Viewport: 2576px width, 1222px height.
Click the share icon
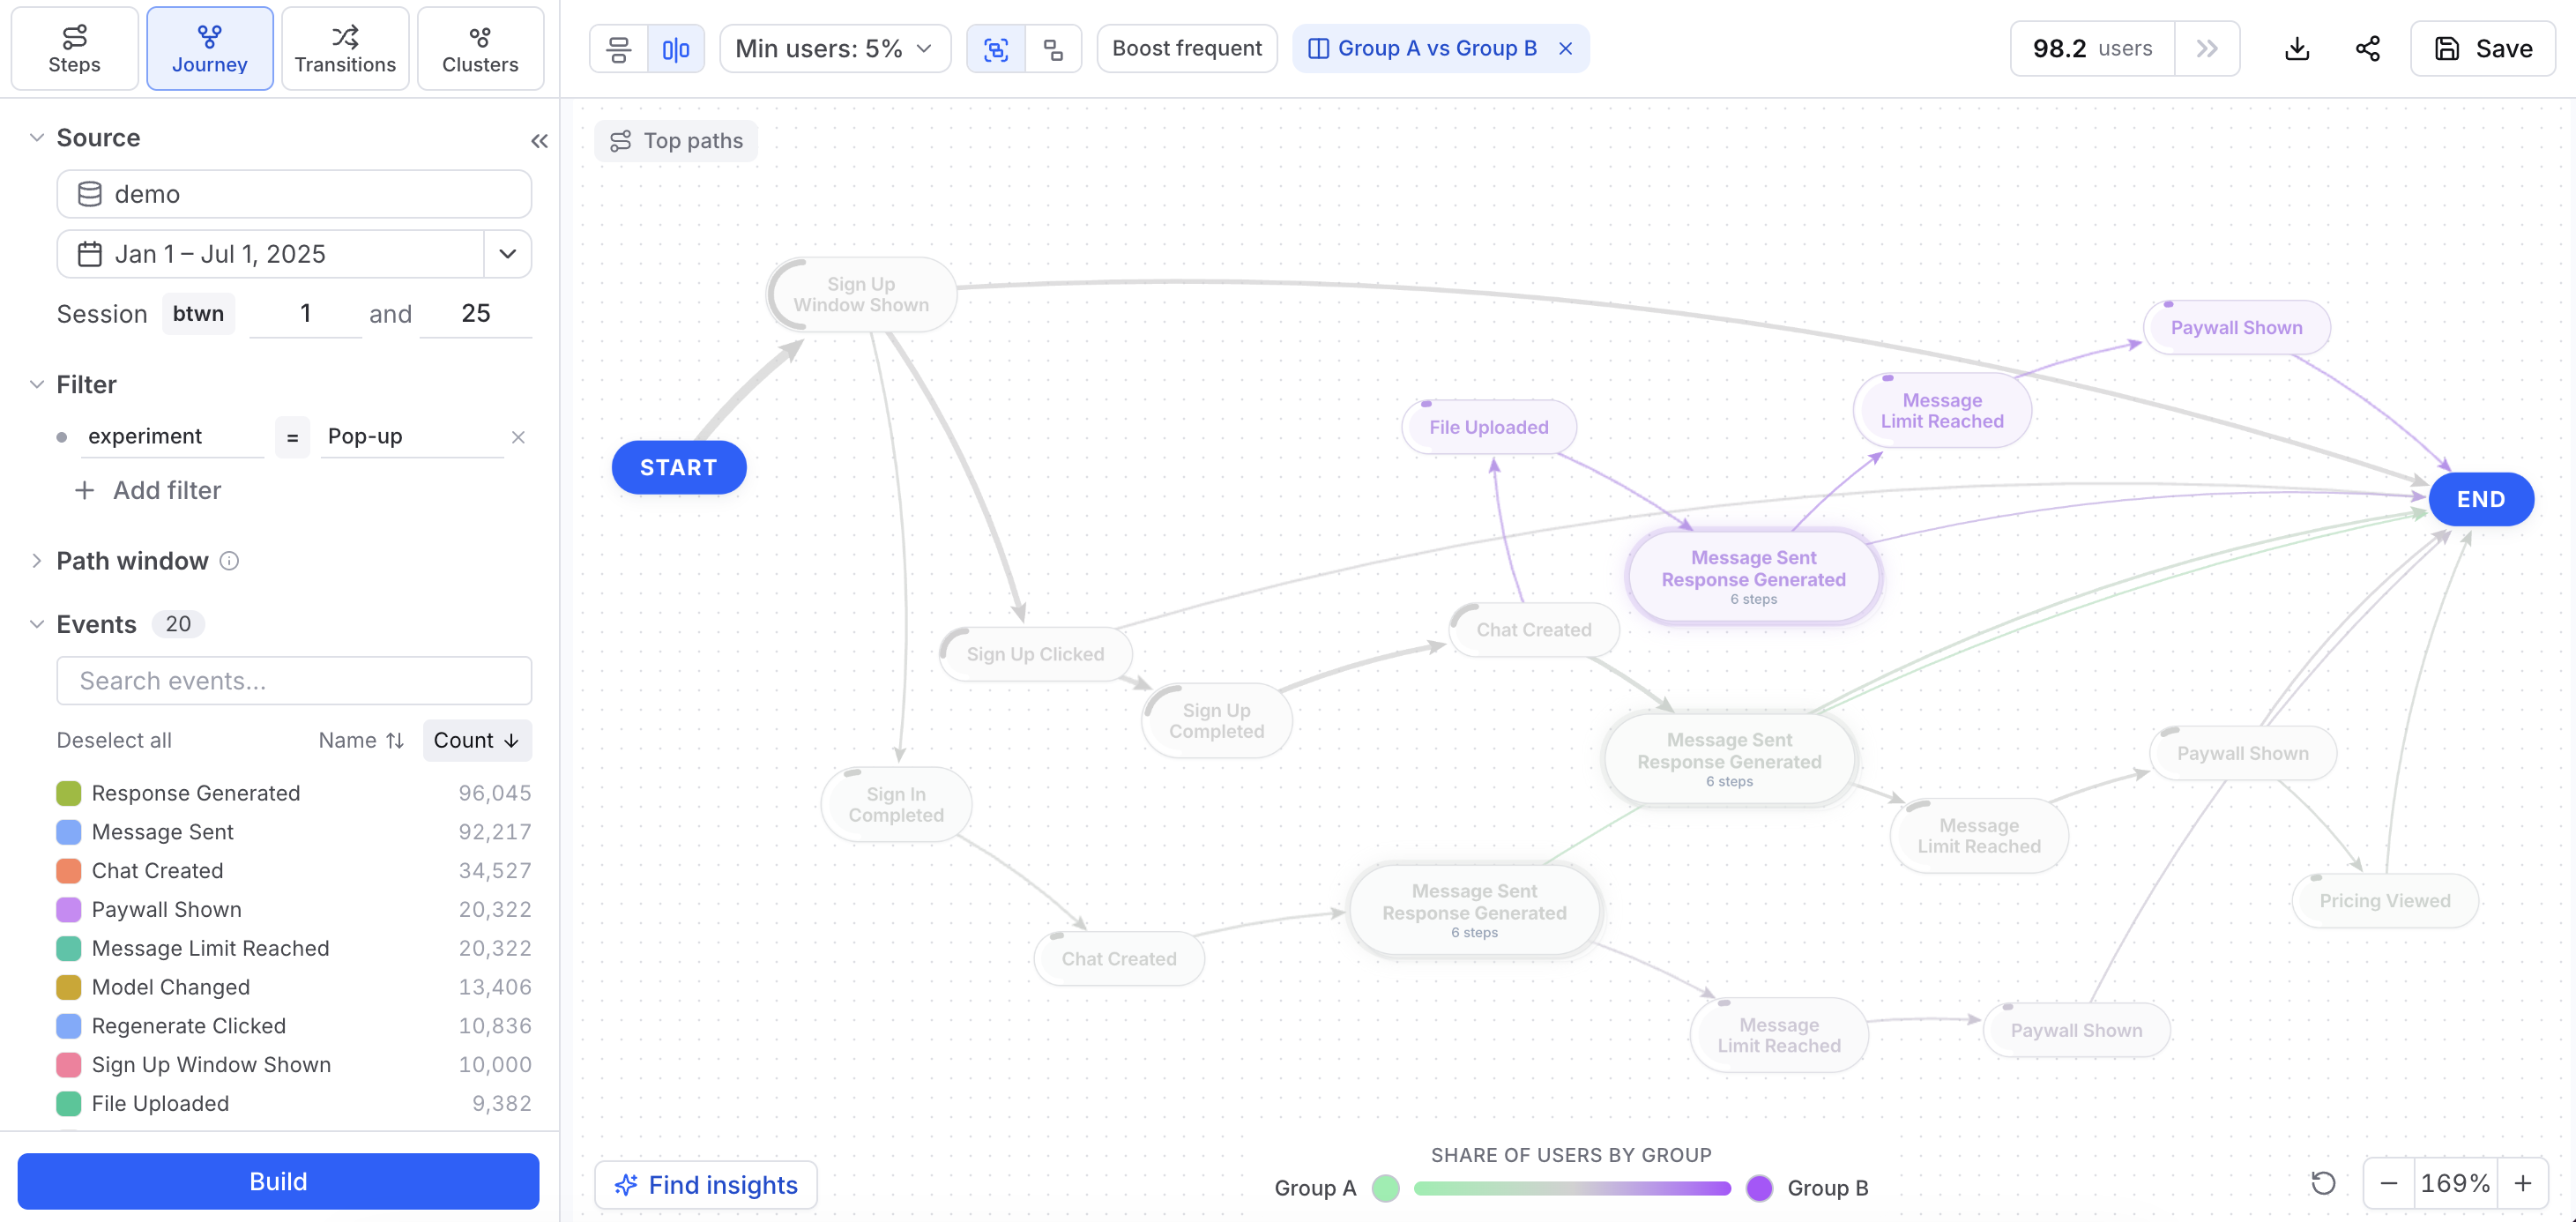pos(2367,49)
